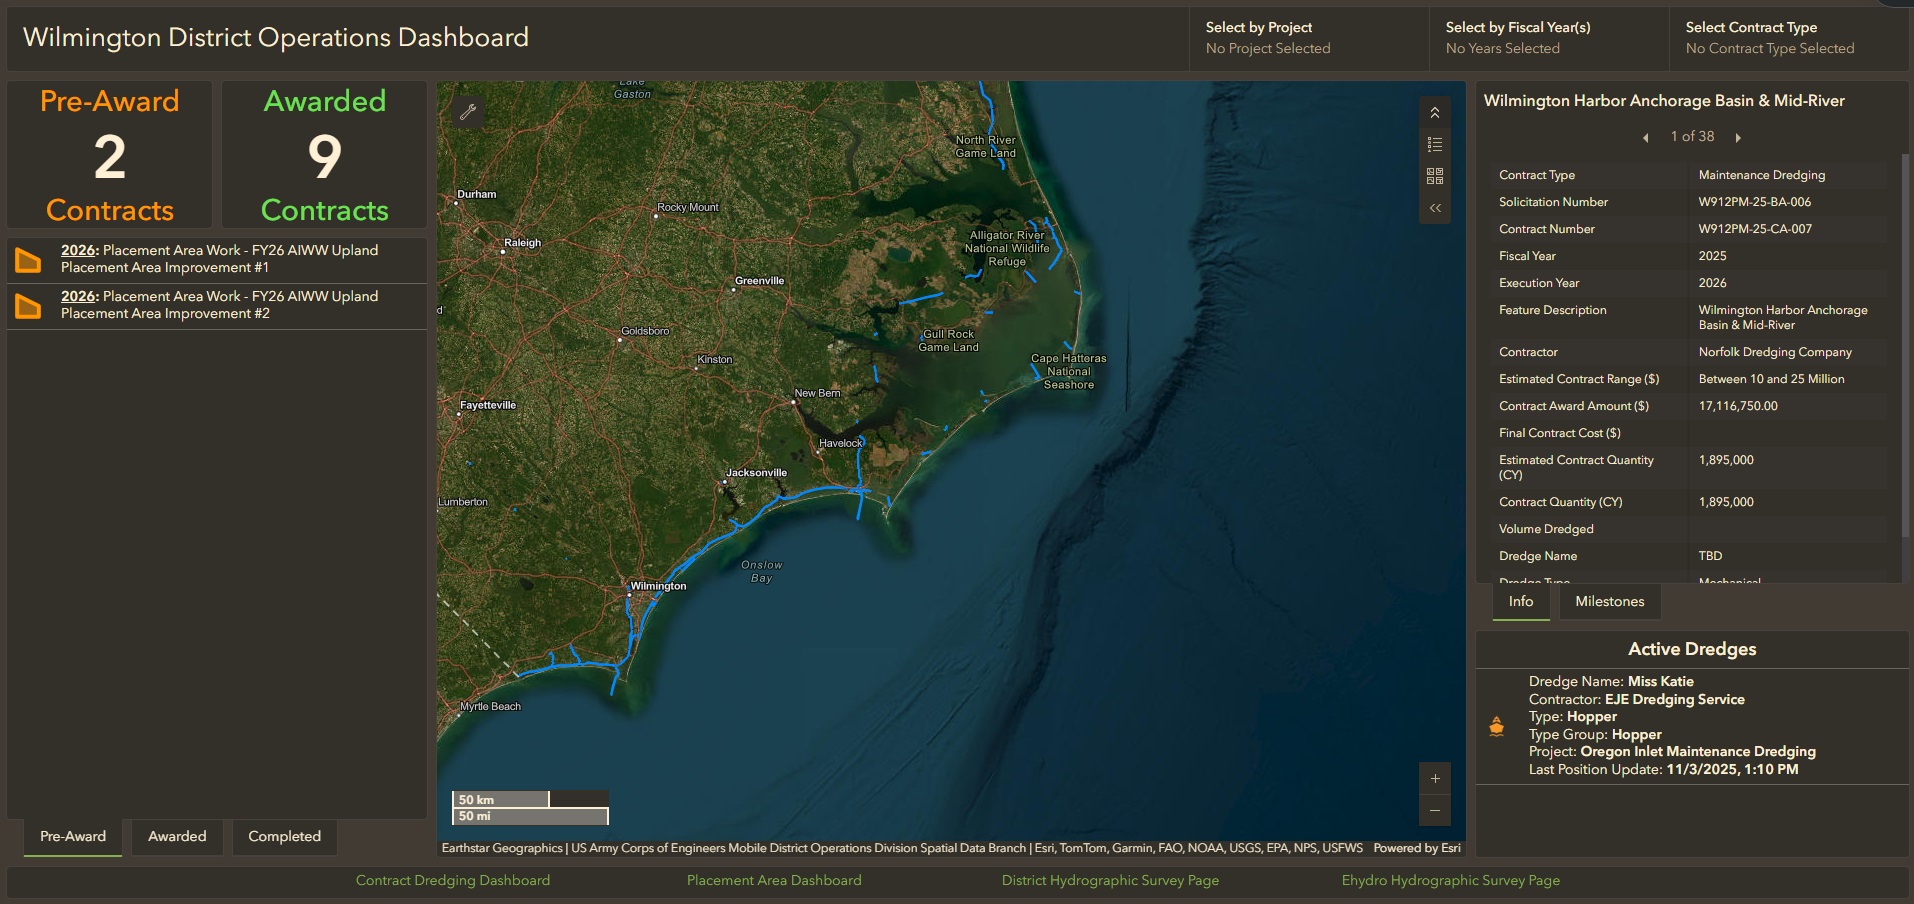Image resolution: width=1914 pixels, height=904 pixels.
Task: Collapse the map widget panel with double-left chevron
Action: (1434, 208)
